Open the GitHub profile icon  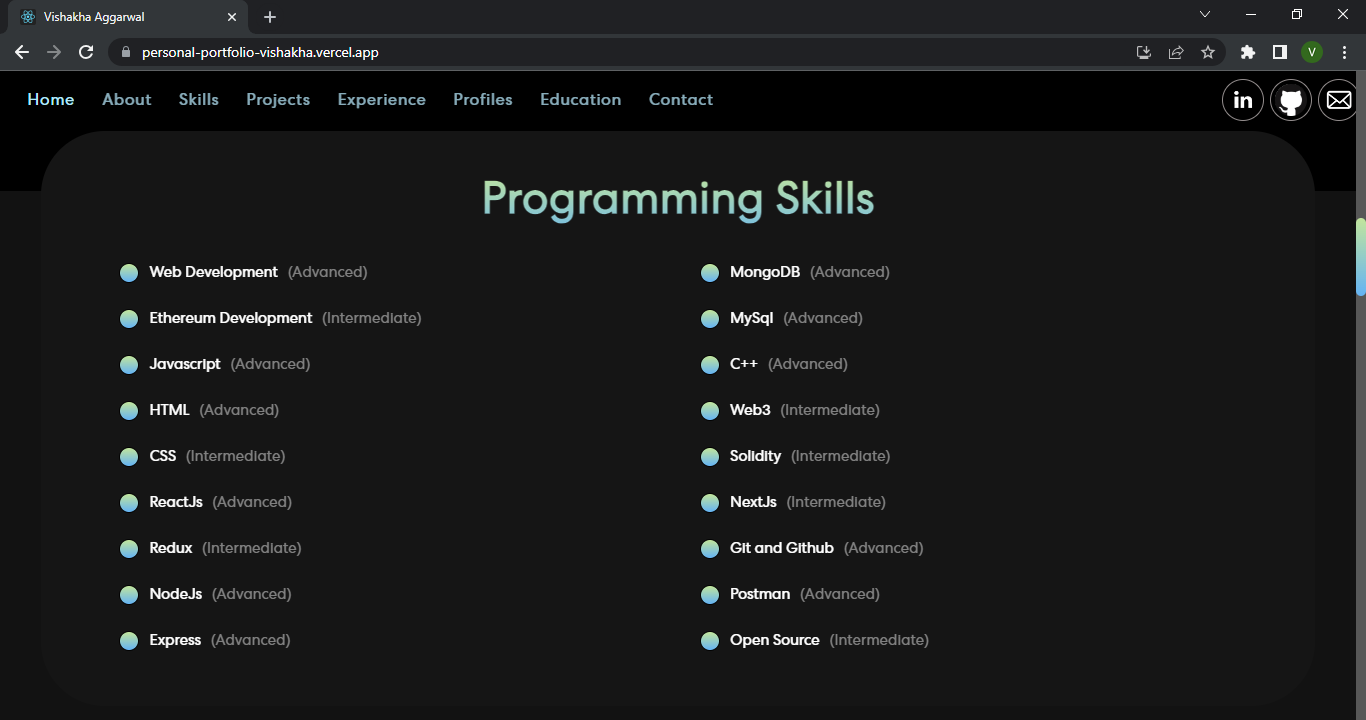[x=1290, y=100]
